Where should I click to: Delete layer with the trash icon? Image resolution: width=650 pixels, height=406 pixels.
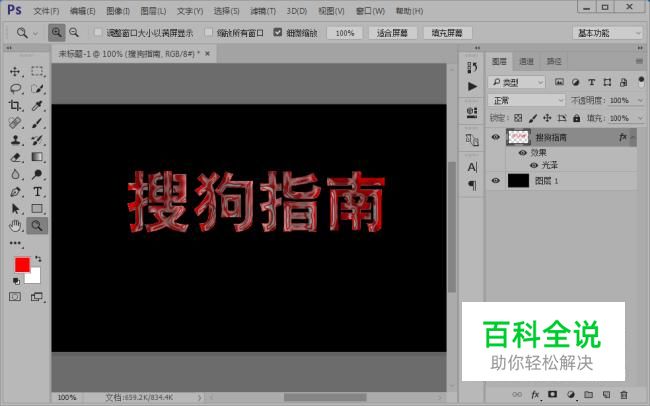point(624,394)
